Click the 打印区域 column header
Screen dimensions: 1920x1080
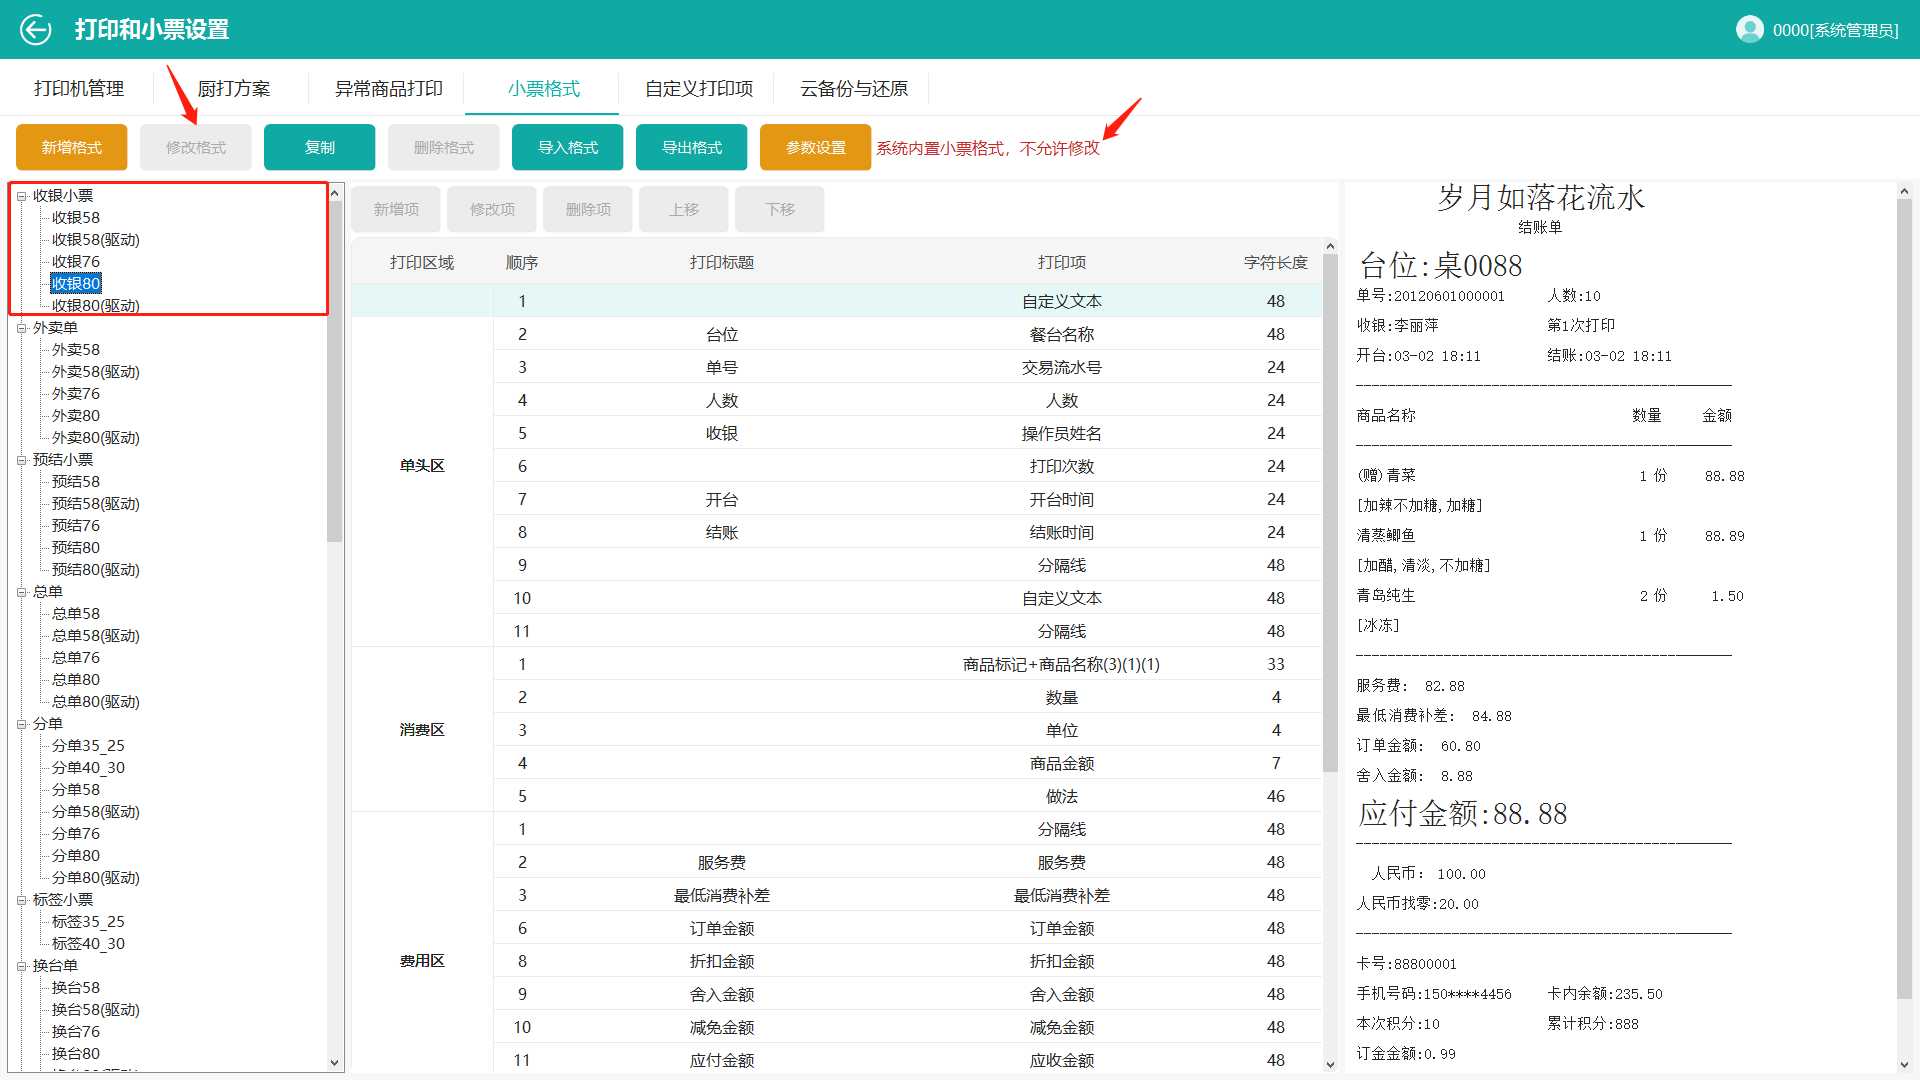[x=422, y=263]
